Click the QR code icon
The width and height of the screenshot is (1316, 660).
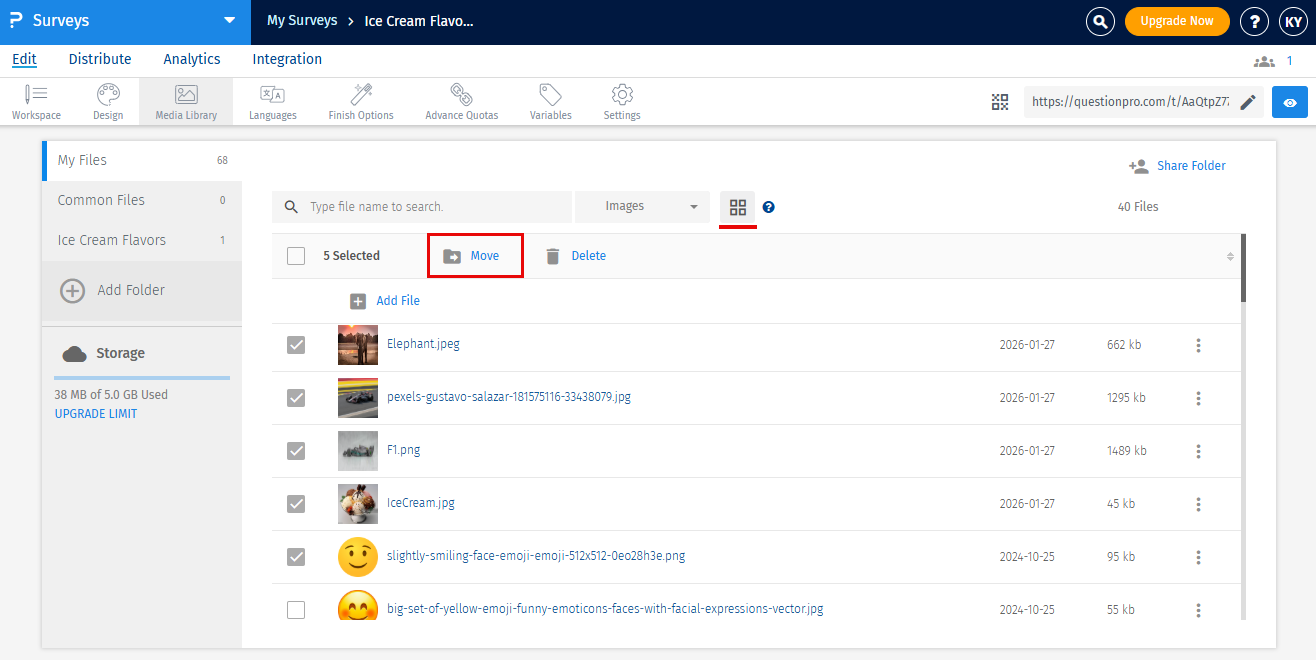[x=1000, y=102]
